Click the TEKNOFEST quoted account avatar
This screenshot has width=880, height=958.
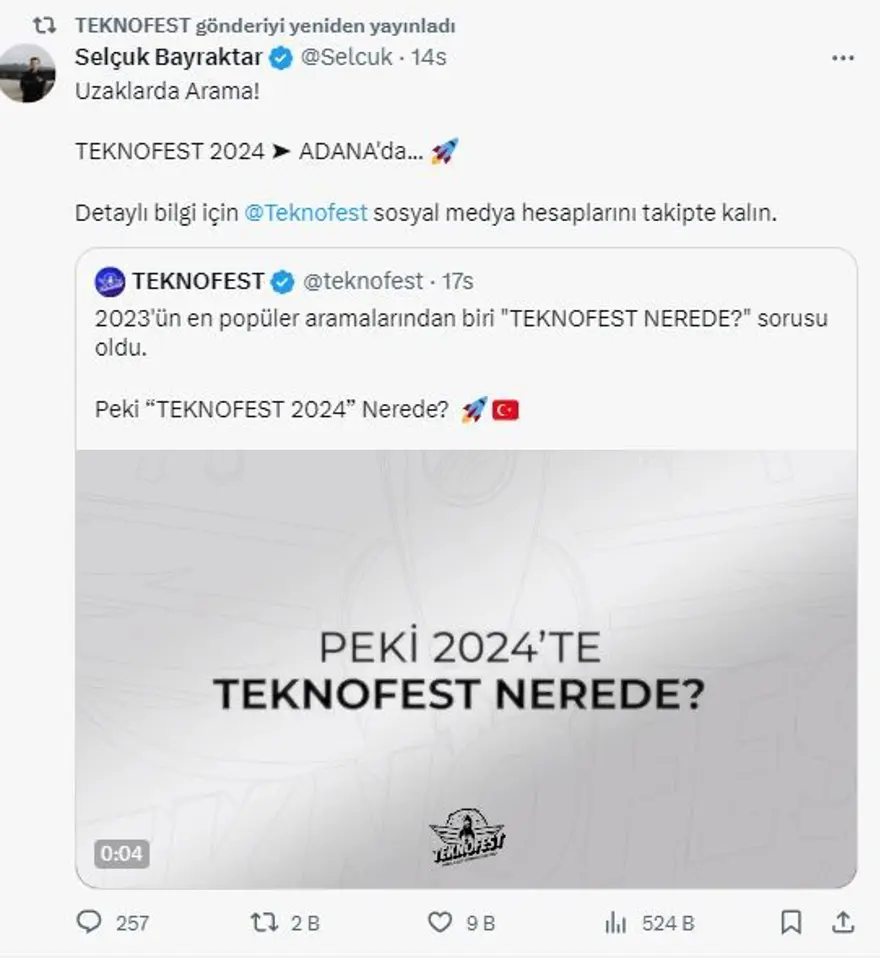(x=109, y=282)
